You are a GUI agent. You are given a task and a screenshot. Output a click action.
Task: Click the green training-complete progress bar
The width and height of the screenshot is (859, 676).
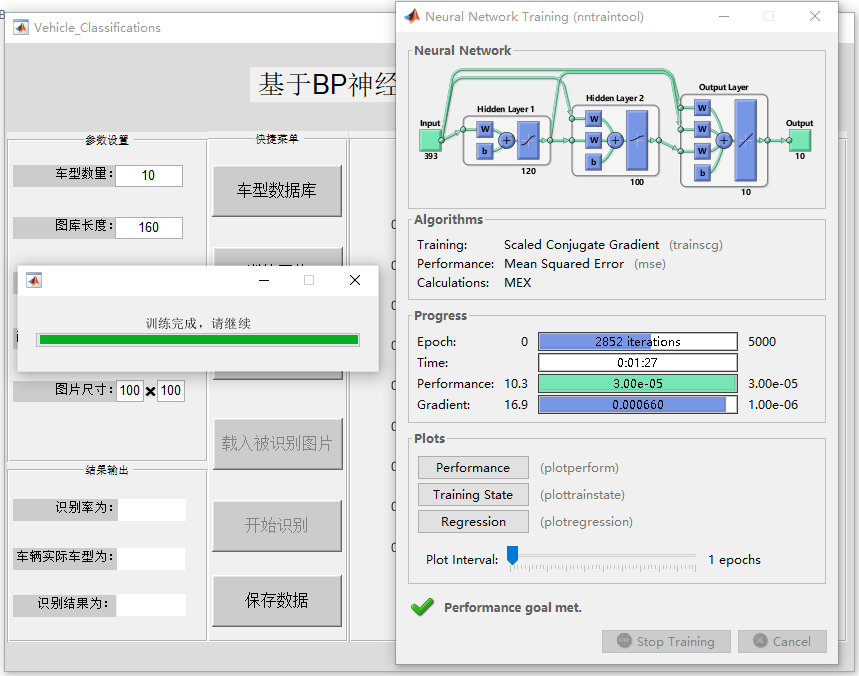tap(198, 340)
